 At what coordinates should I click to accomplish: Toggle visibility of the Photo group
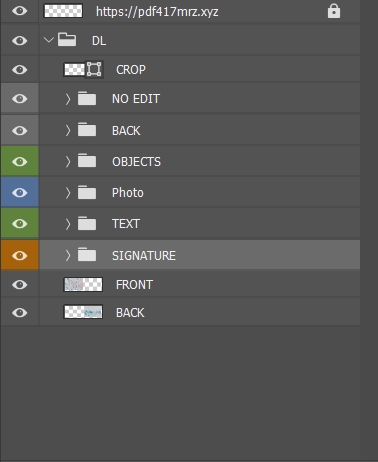20,192
